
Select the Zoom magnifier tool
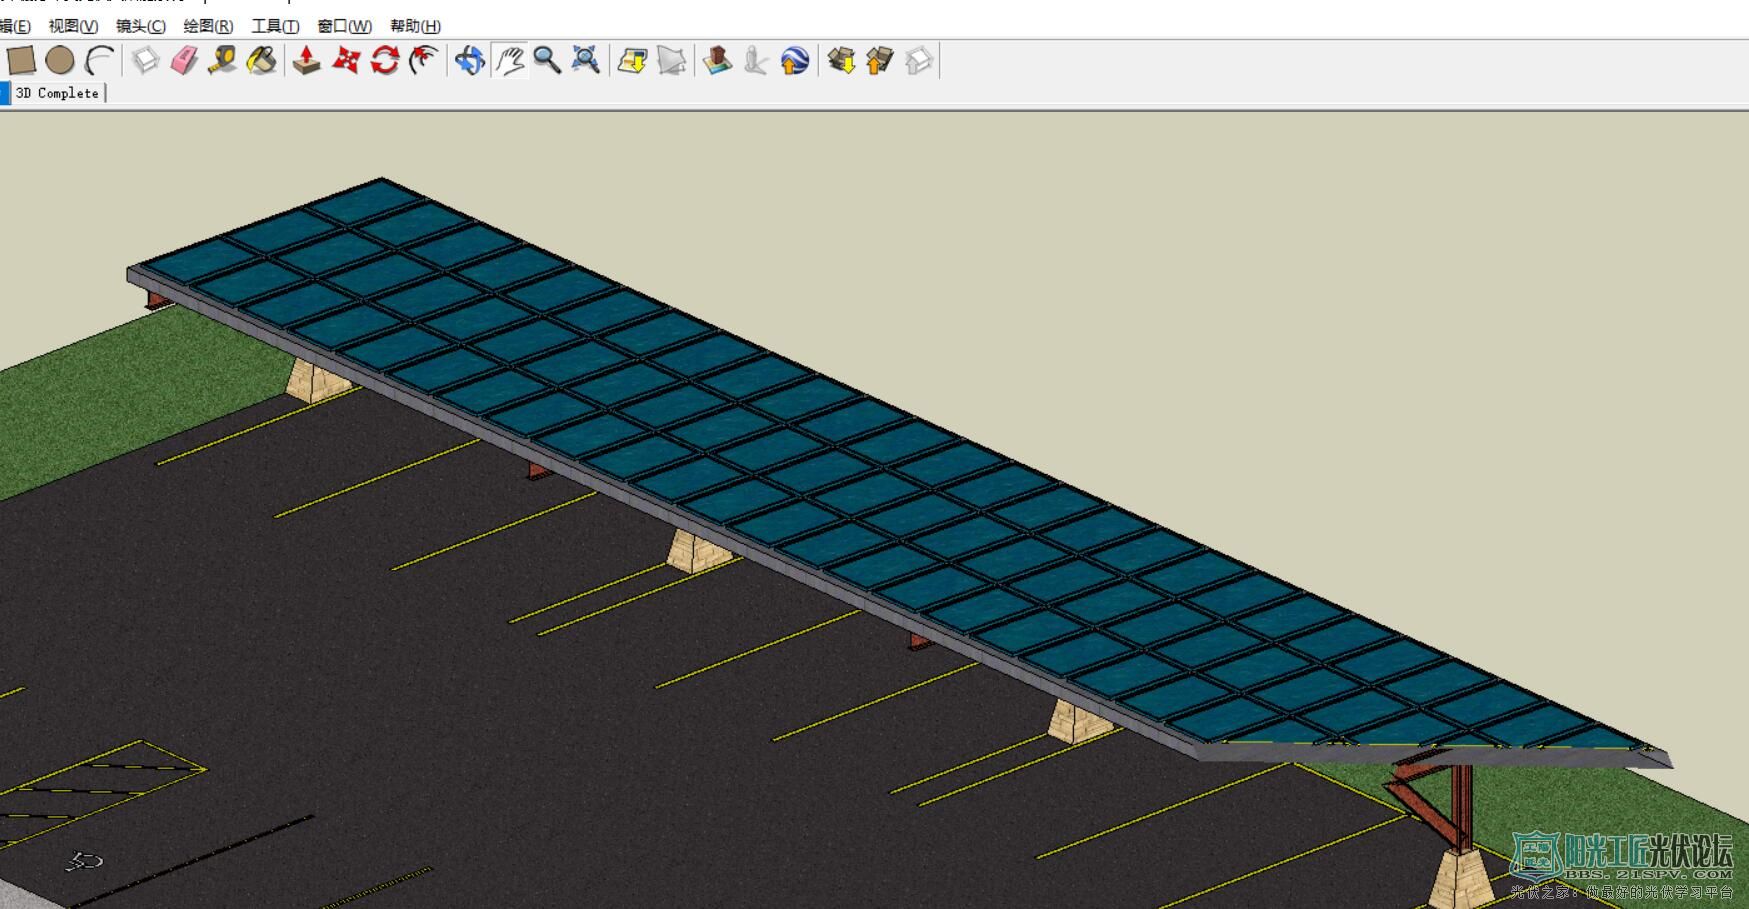point(547,61)
